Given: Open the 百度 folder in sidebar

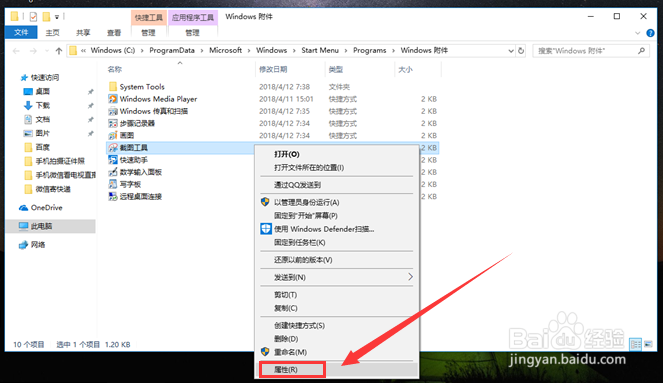Looking at the screenshot, I should pyautogui.click(x=42, y=147).
